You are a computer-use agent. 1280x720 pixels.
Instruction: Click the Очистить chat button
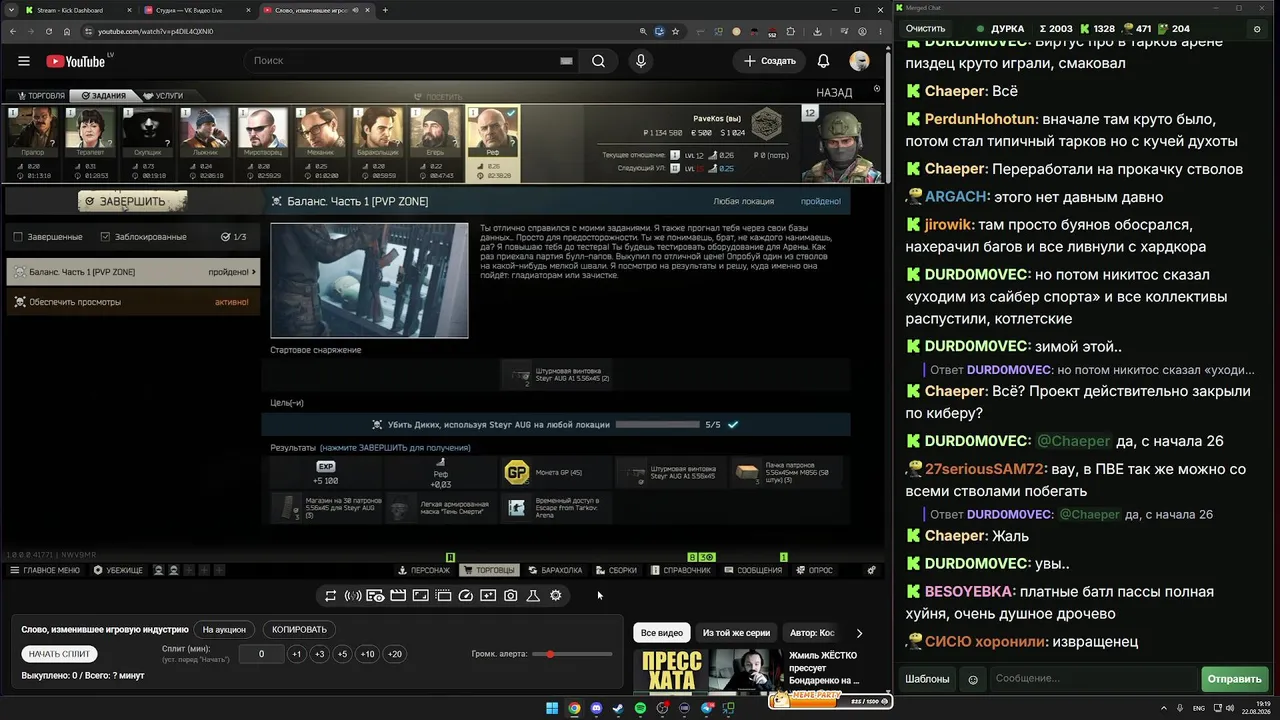(x=925, y=29)
